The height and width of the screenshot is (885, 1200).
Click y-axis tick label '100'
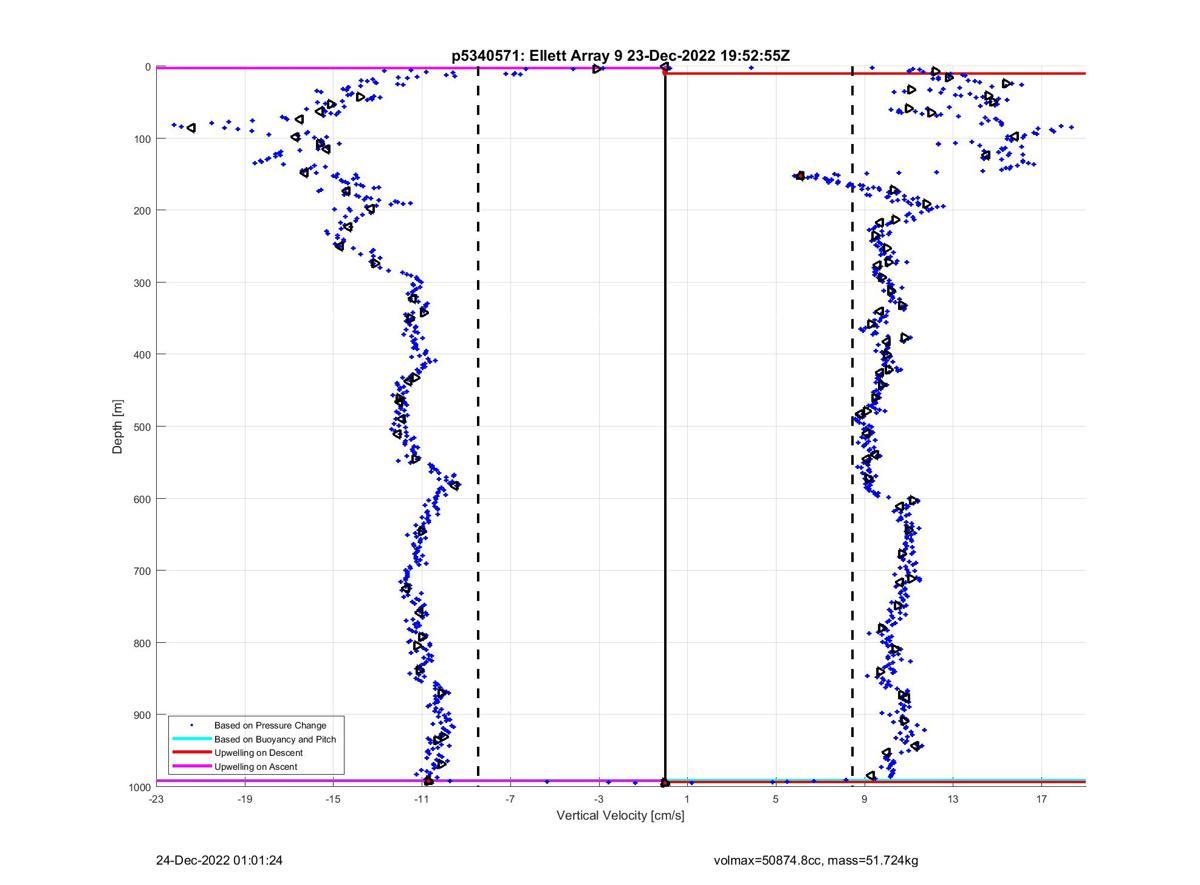[142, 139]
